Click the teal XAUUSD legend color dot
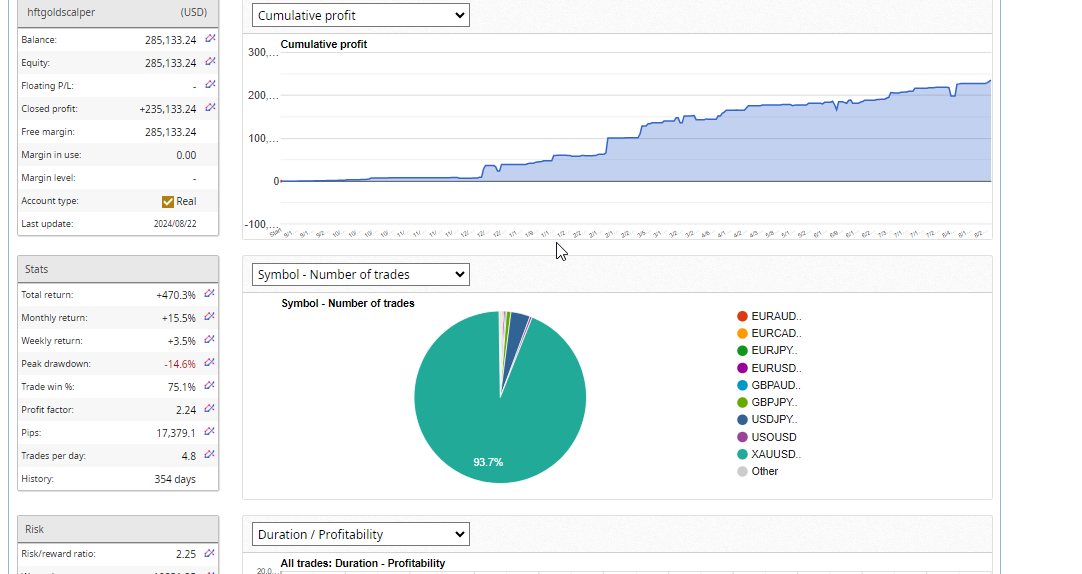 742,454
